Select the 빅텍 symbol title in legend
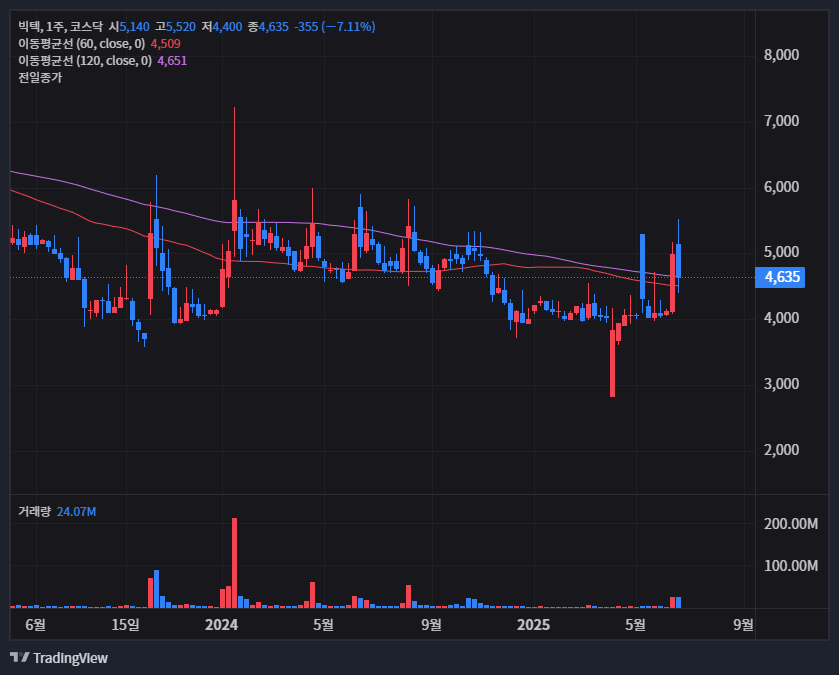 [x=30, y=26]
